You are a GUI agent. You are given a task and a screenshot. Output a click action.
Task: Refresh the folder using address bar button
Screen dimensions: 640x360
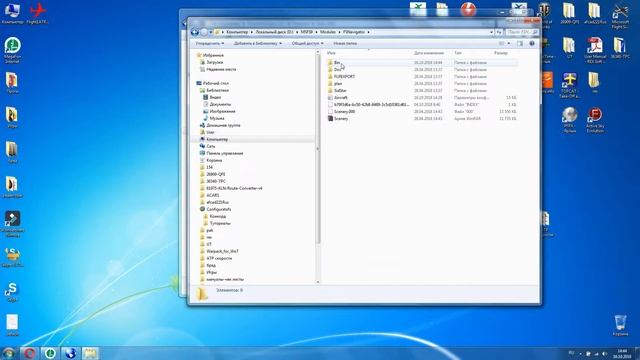(499, 32)
